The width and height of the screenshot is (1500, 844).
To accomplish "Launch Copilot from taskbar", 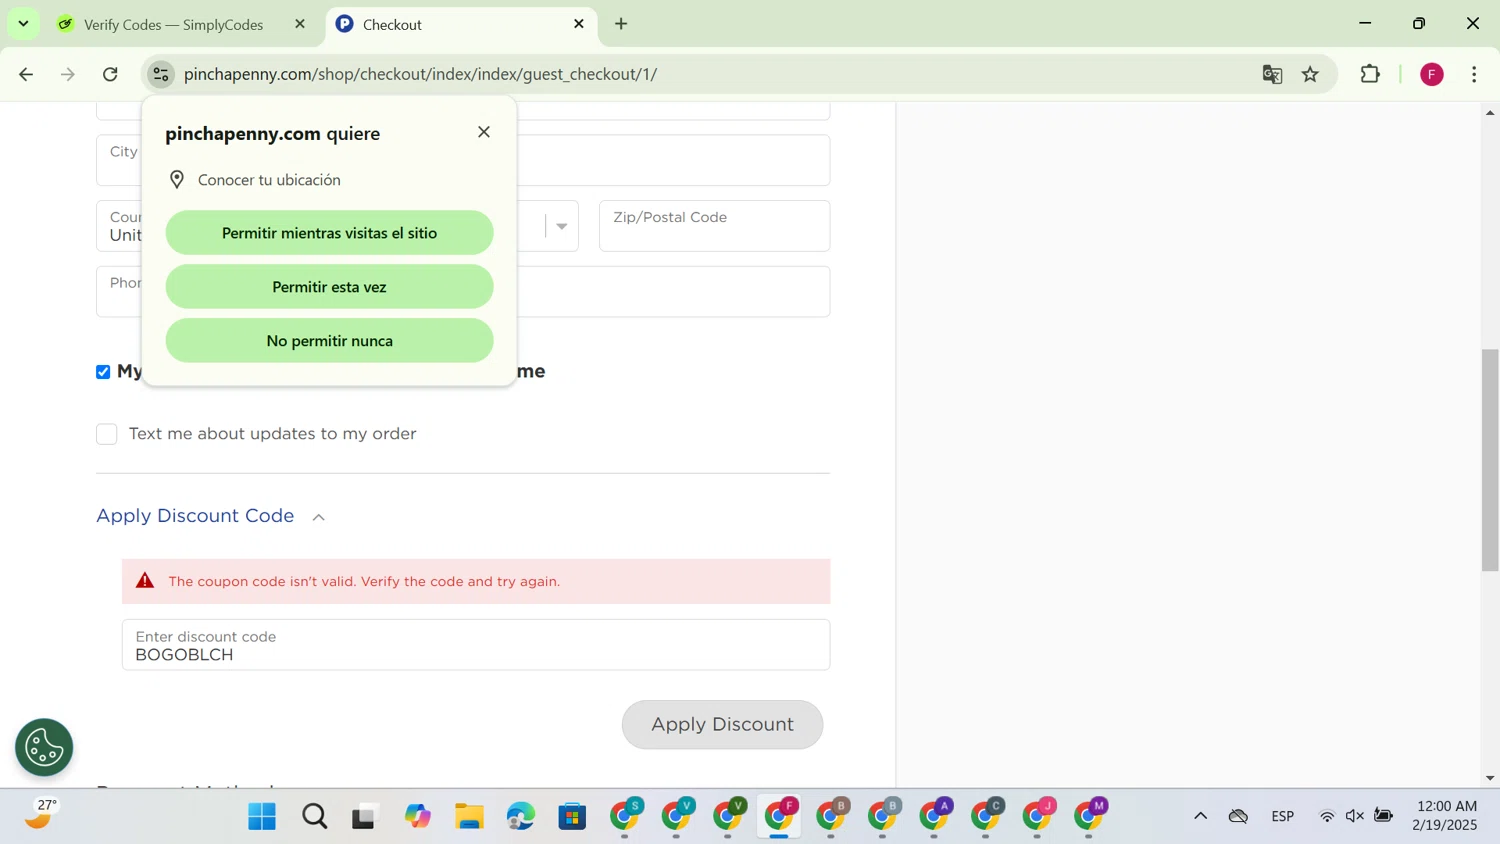I will 417,817.
